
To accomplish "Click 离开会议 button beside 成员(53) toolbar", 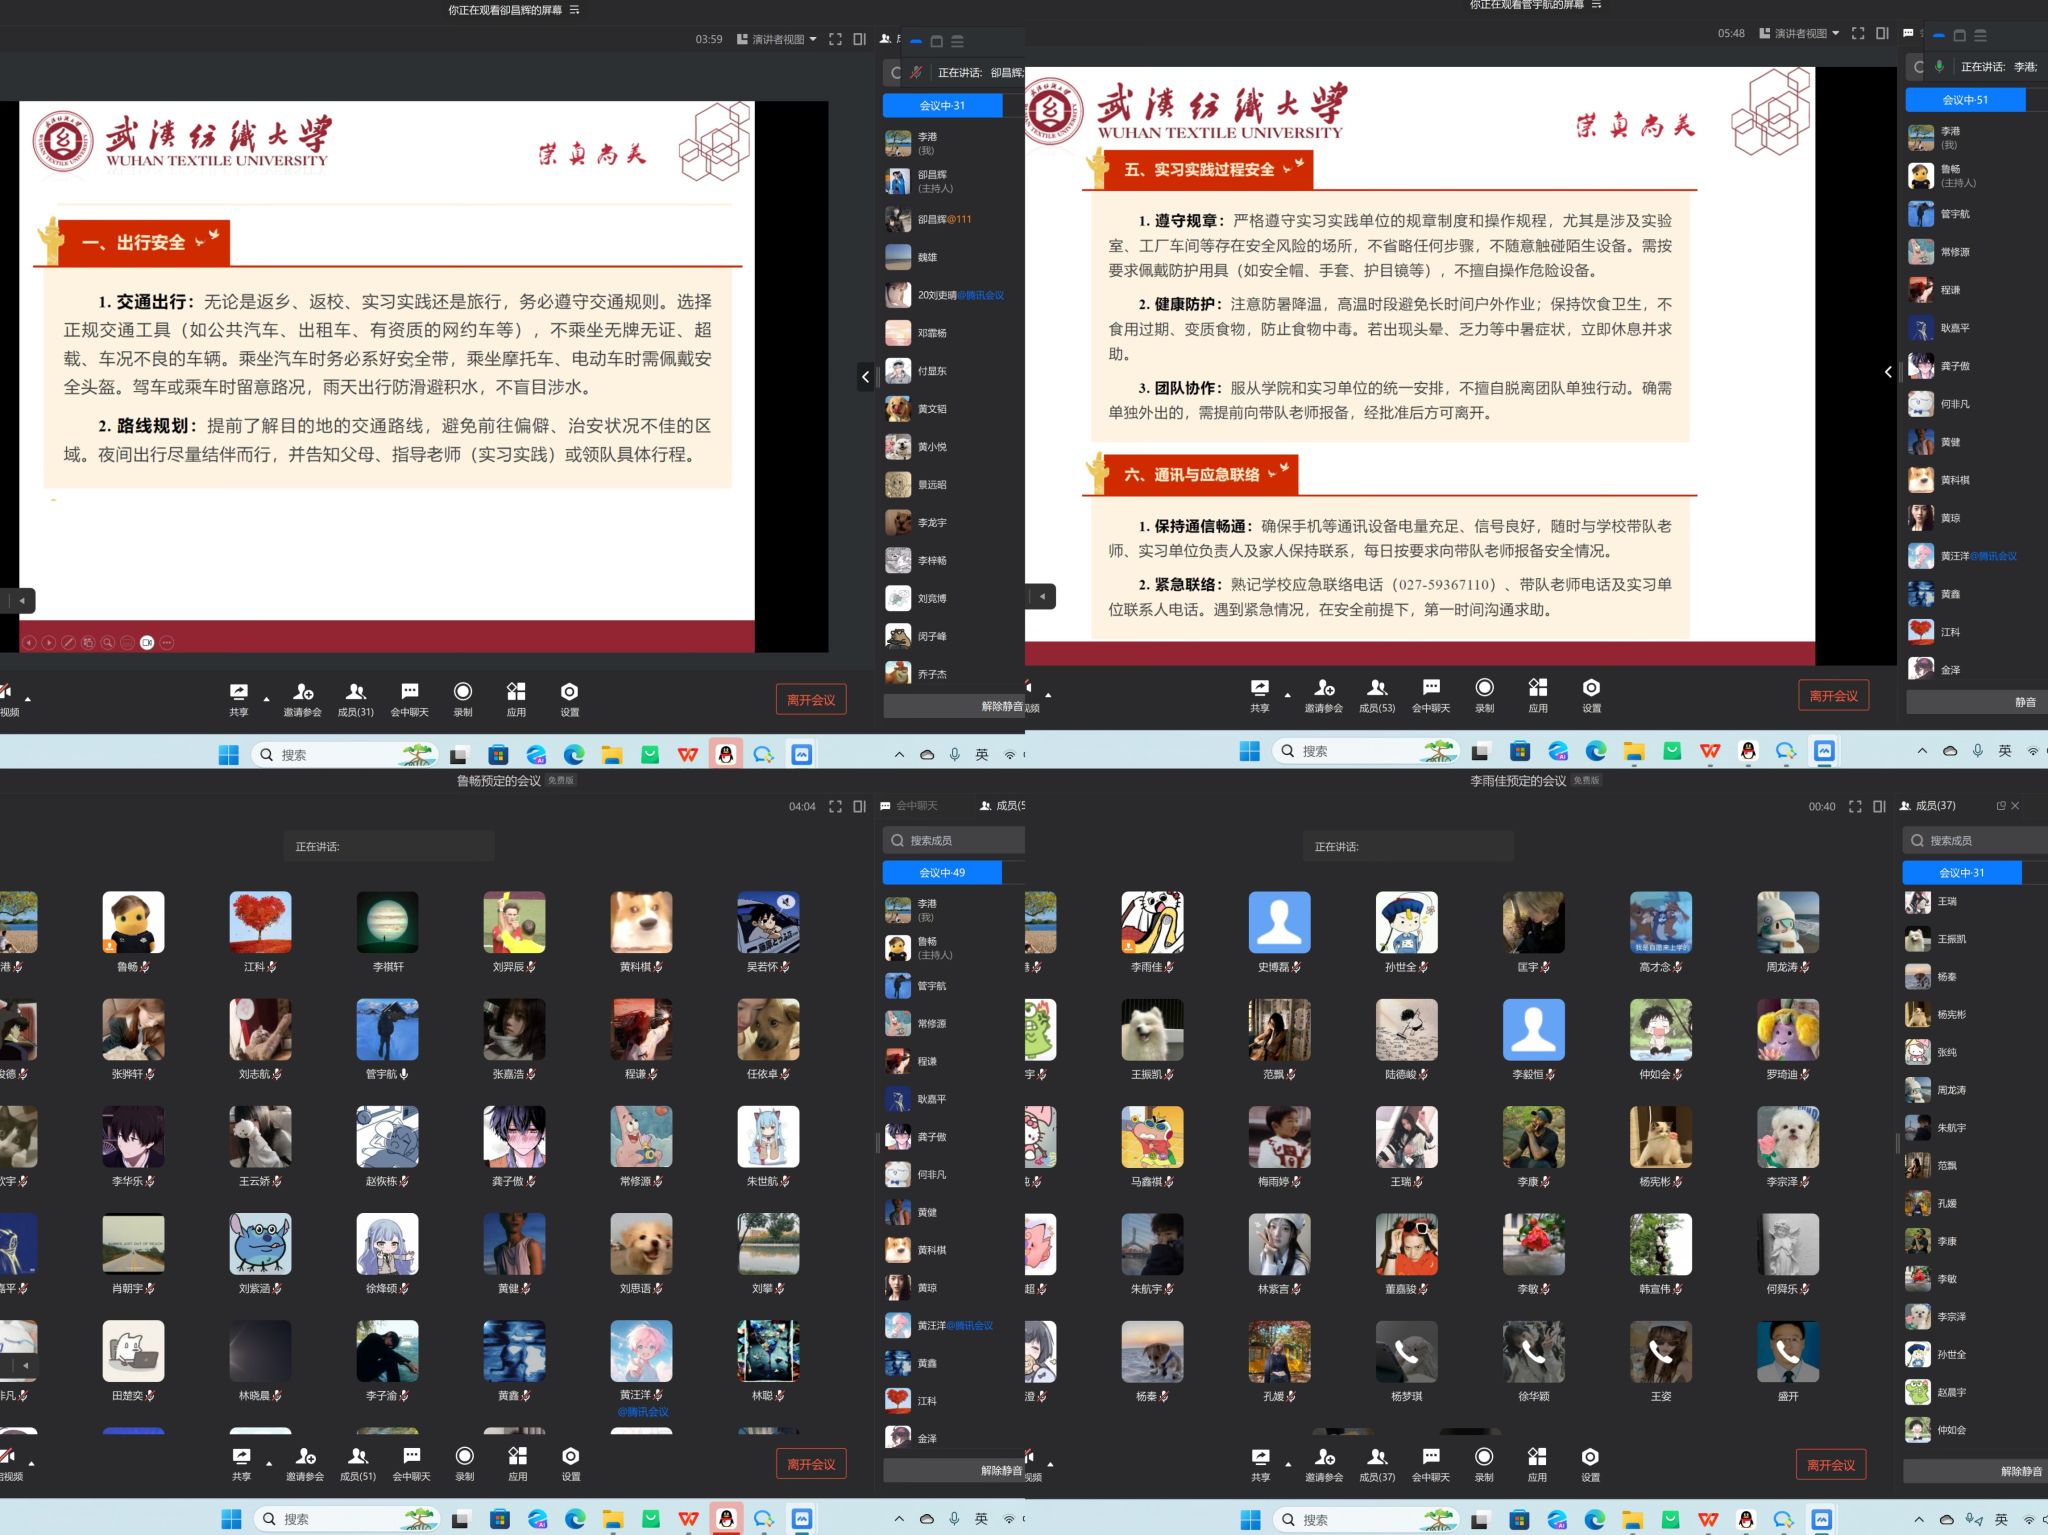I will 1833,695.
